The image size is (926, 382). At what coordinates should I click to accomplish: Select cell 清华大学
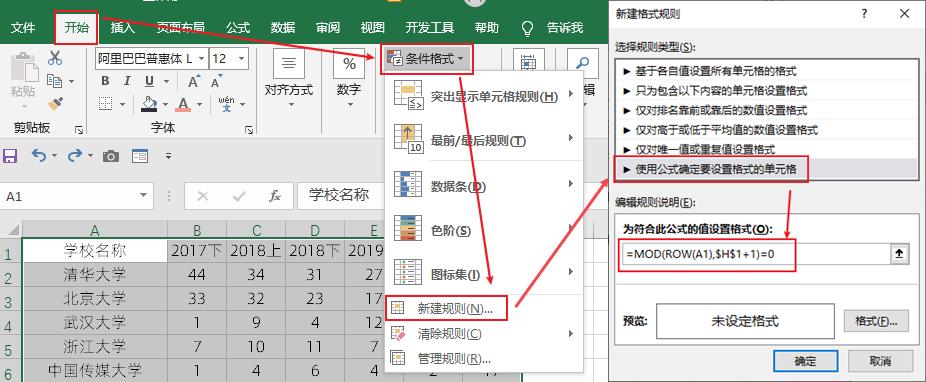[x=94, y=275]
